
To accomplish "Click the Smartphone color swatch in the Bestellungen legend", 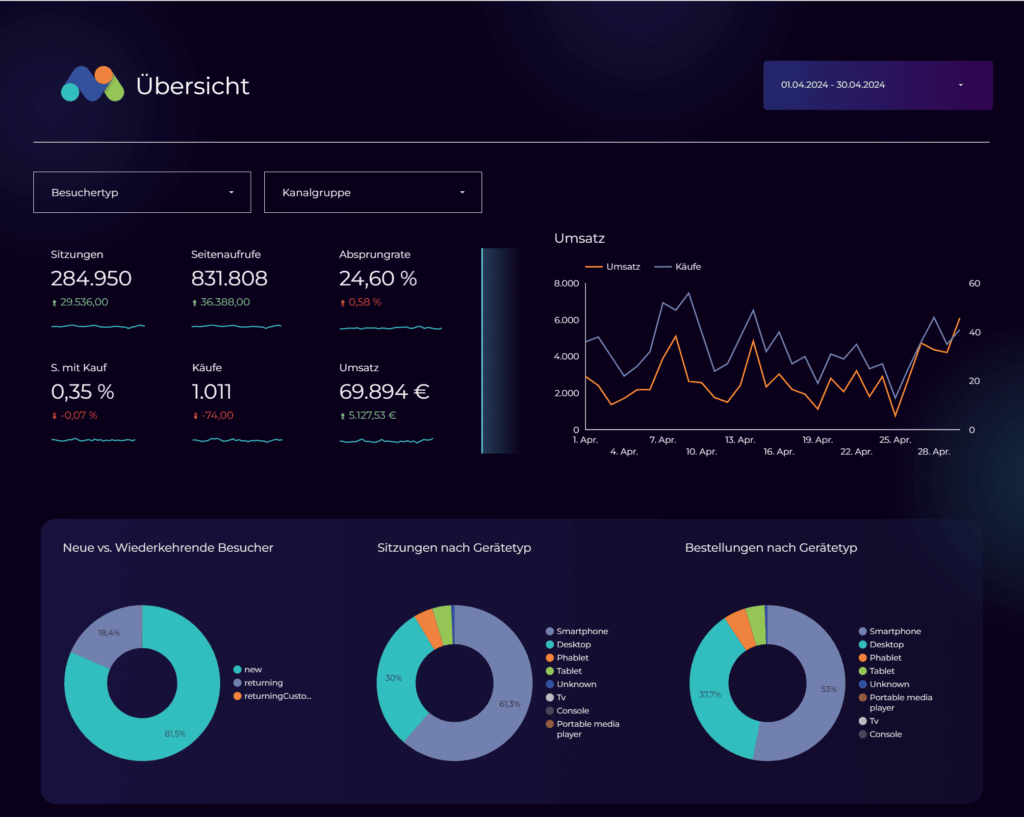I will click(863, 632).
